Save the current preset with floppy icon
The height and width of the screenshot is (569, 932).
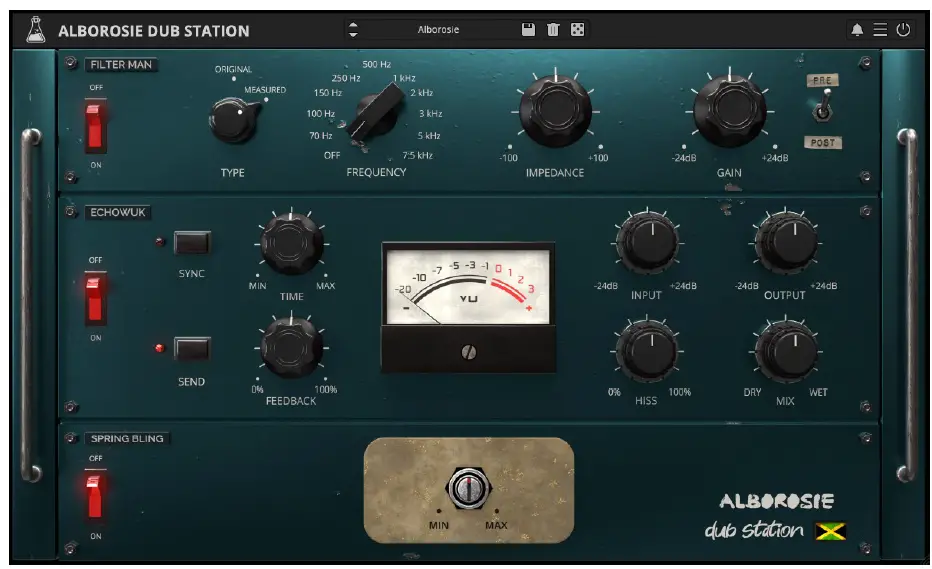[x=528, y=29]
